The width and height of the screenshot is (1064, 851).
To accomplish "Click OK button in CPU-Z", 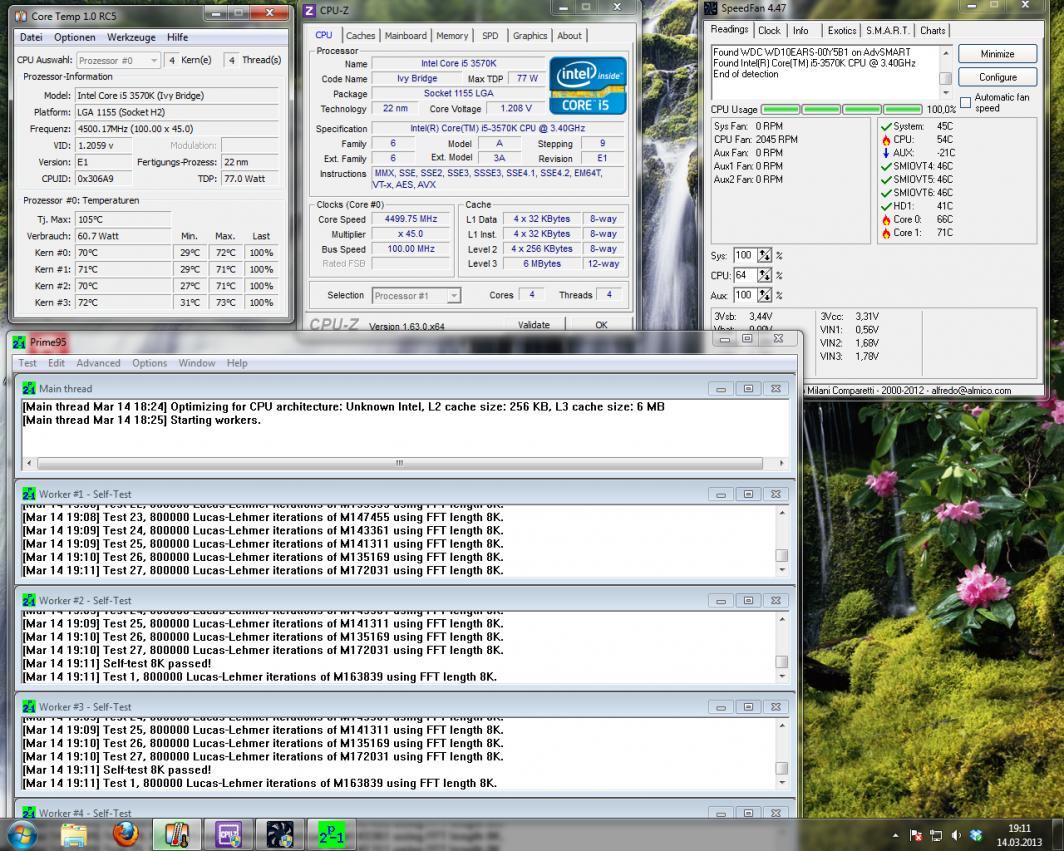I will click(x=601, y=324).
